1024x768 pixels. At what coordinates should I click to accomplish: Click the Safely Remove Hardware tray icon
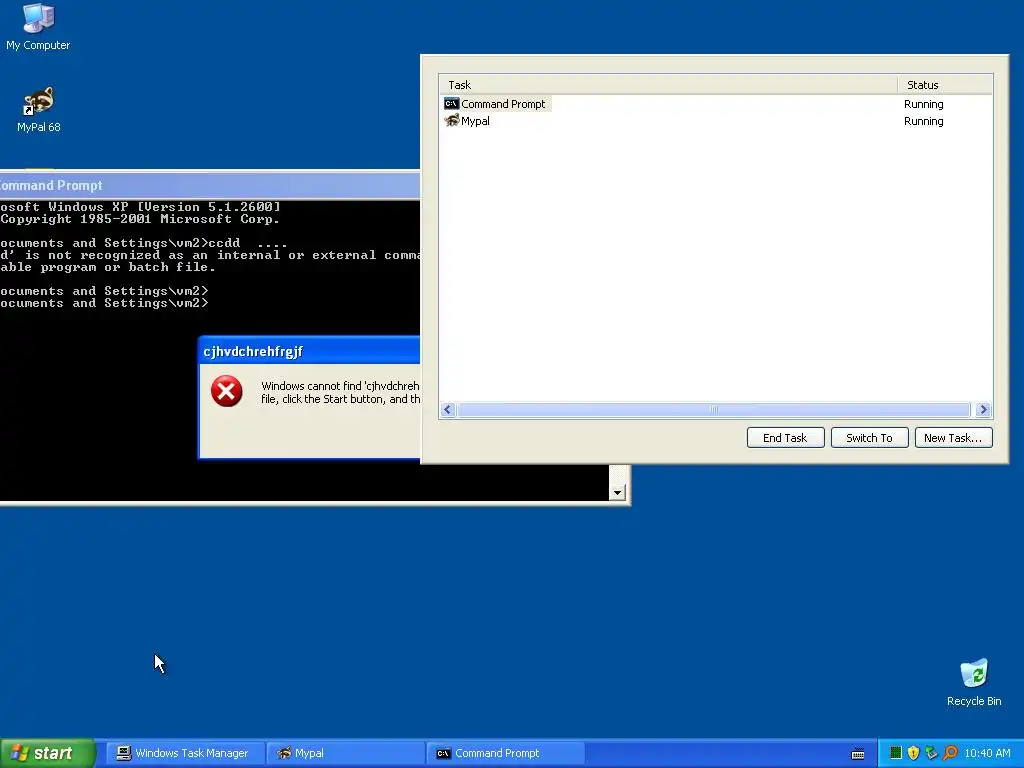[x=931, y=753]
